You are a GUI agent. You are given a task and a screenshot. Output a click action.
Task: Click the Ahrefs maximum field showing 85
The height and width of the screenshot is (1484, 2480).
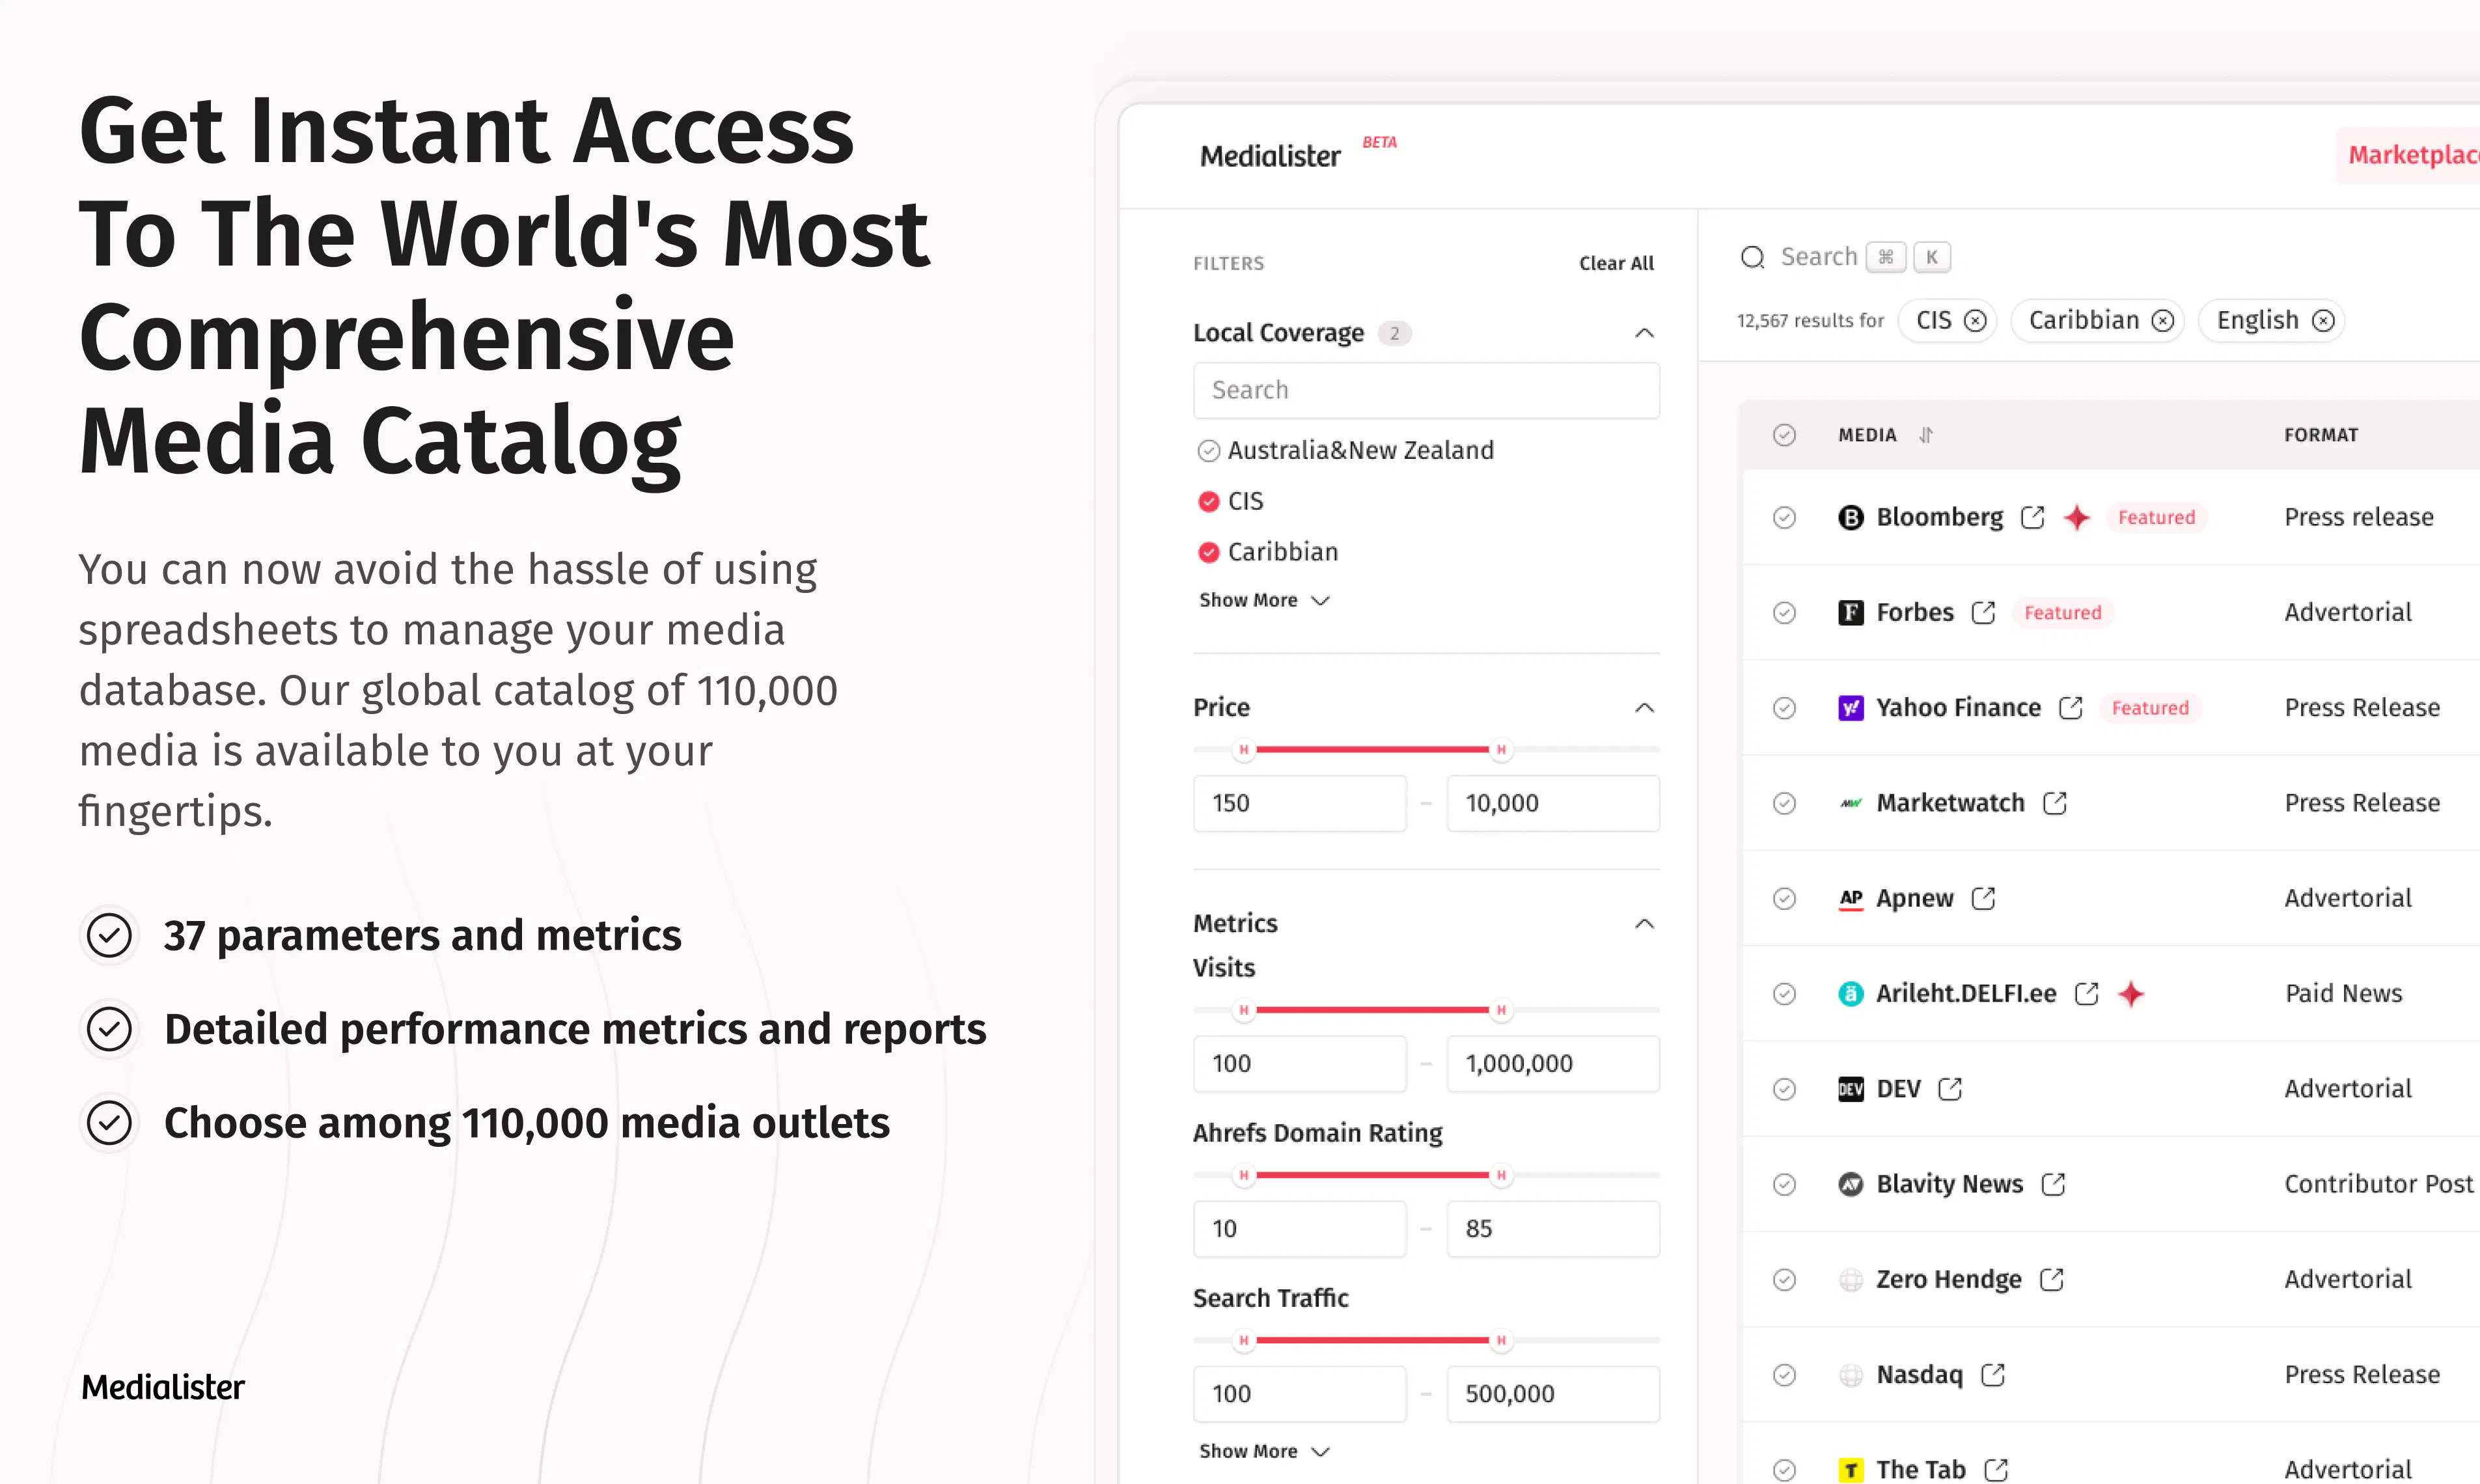point(1553,1229)
